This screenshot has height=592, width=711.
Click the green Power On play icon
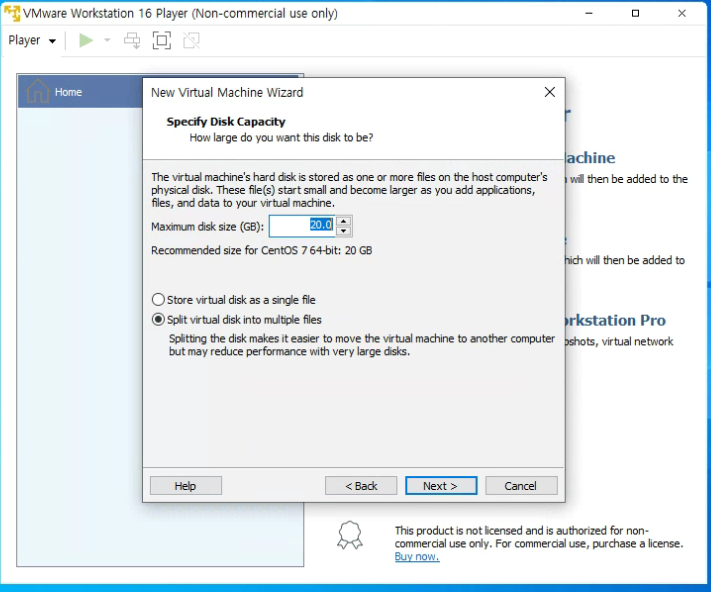[x=86, y=40]
